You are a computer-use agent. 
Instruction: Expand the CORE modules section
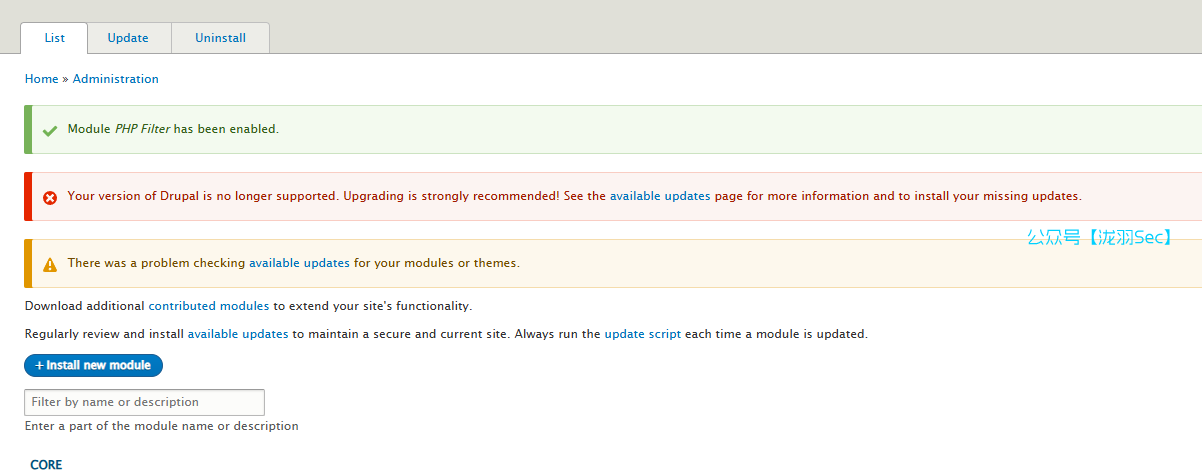(x=46, y=465)
